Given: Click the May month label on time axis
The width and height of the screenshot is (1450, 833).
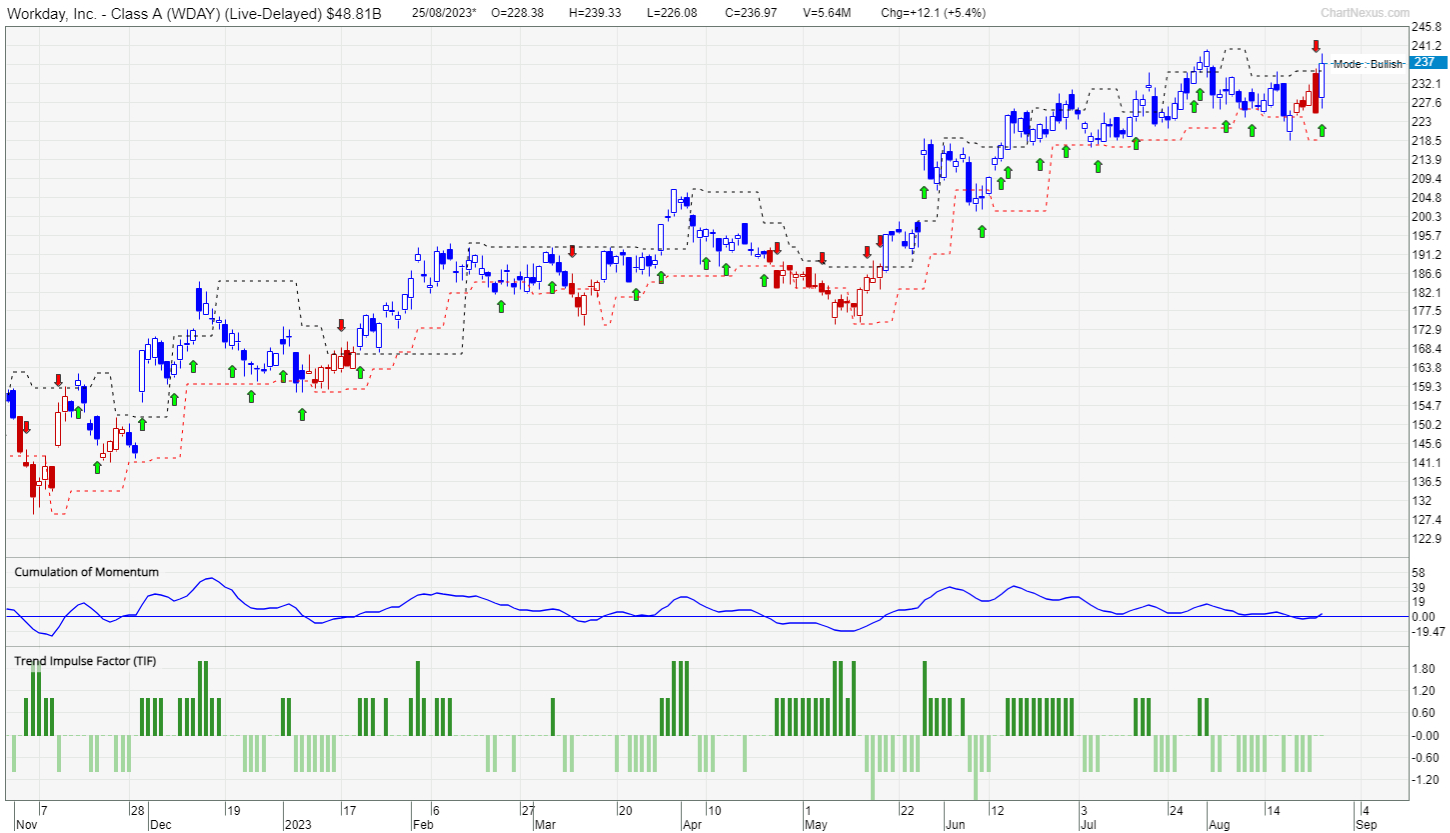Looking at the screenshot, I should (x=816, y=825).
